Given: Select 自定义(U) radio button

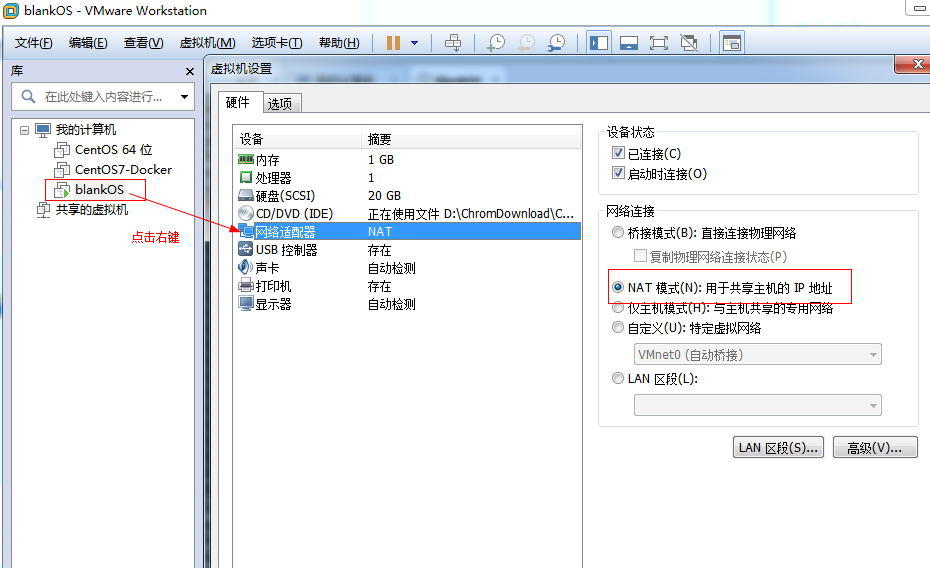Looking at the screenshot, I should point(618,327).
